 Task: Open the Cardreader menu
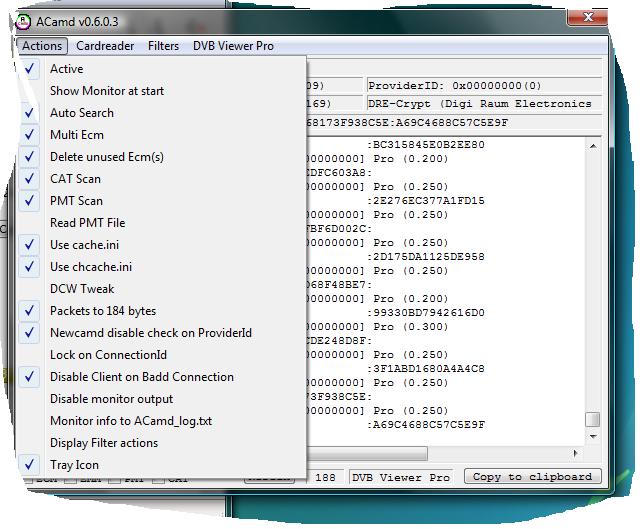(x=105, y=46)
